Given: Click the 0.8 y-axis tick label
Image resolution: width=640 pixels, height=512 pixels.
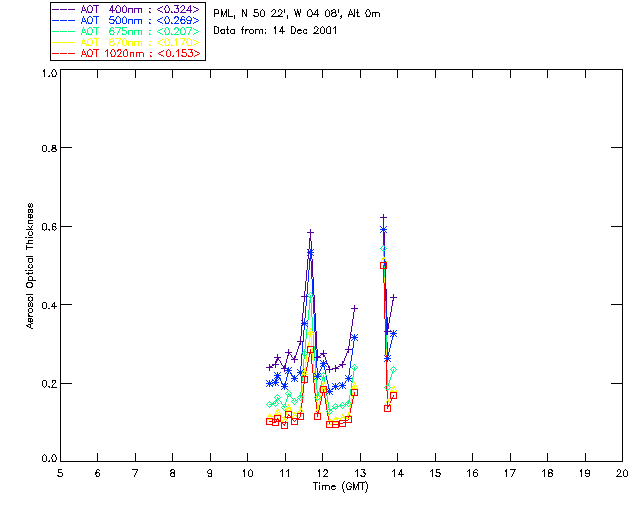Looking at the screenshot, I should coord(49,148).
